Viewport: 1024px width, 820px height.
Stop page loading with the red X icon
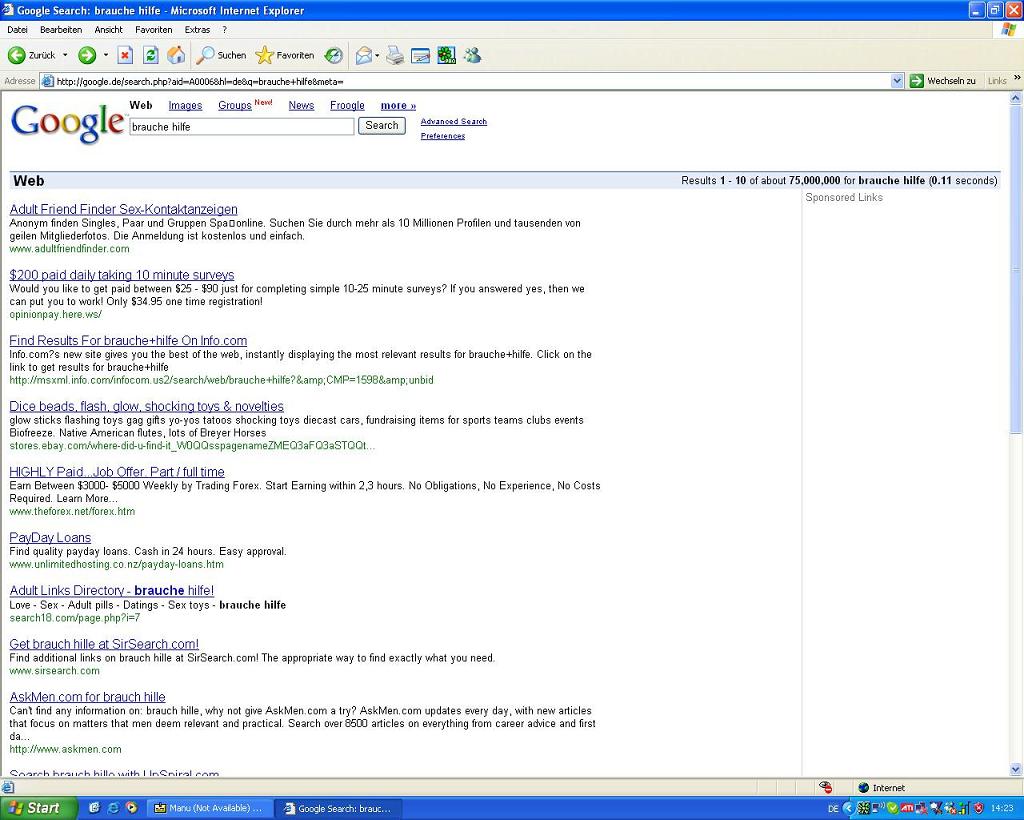pos(125,55)
